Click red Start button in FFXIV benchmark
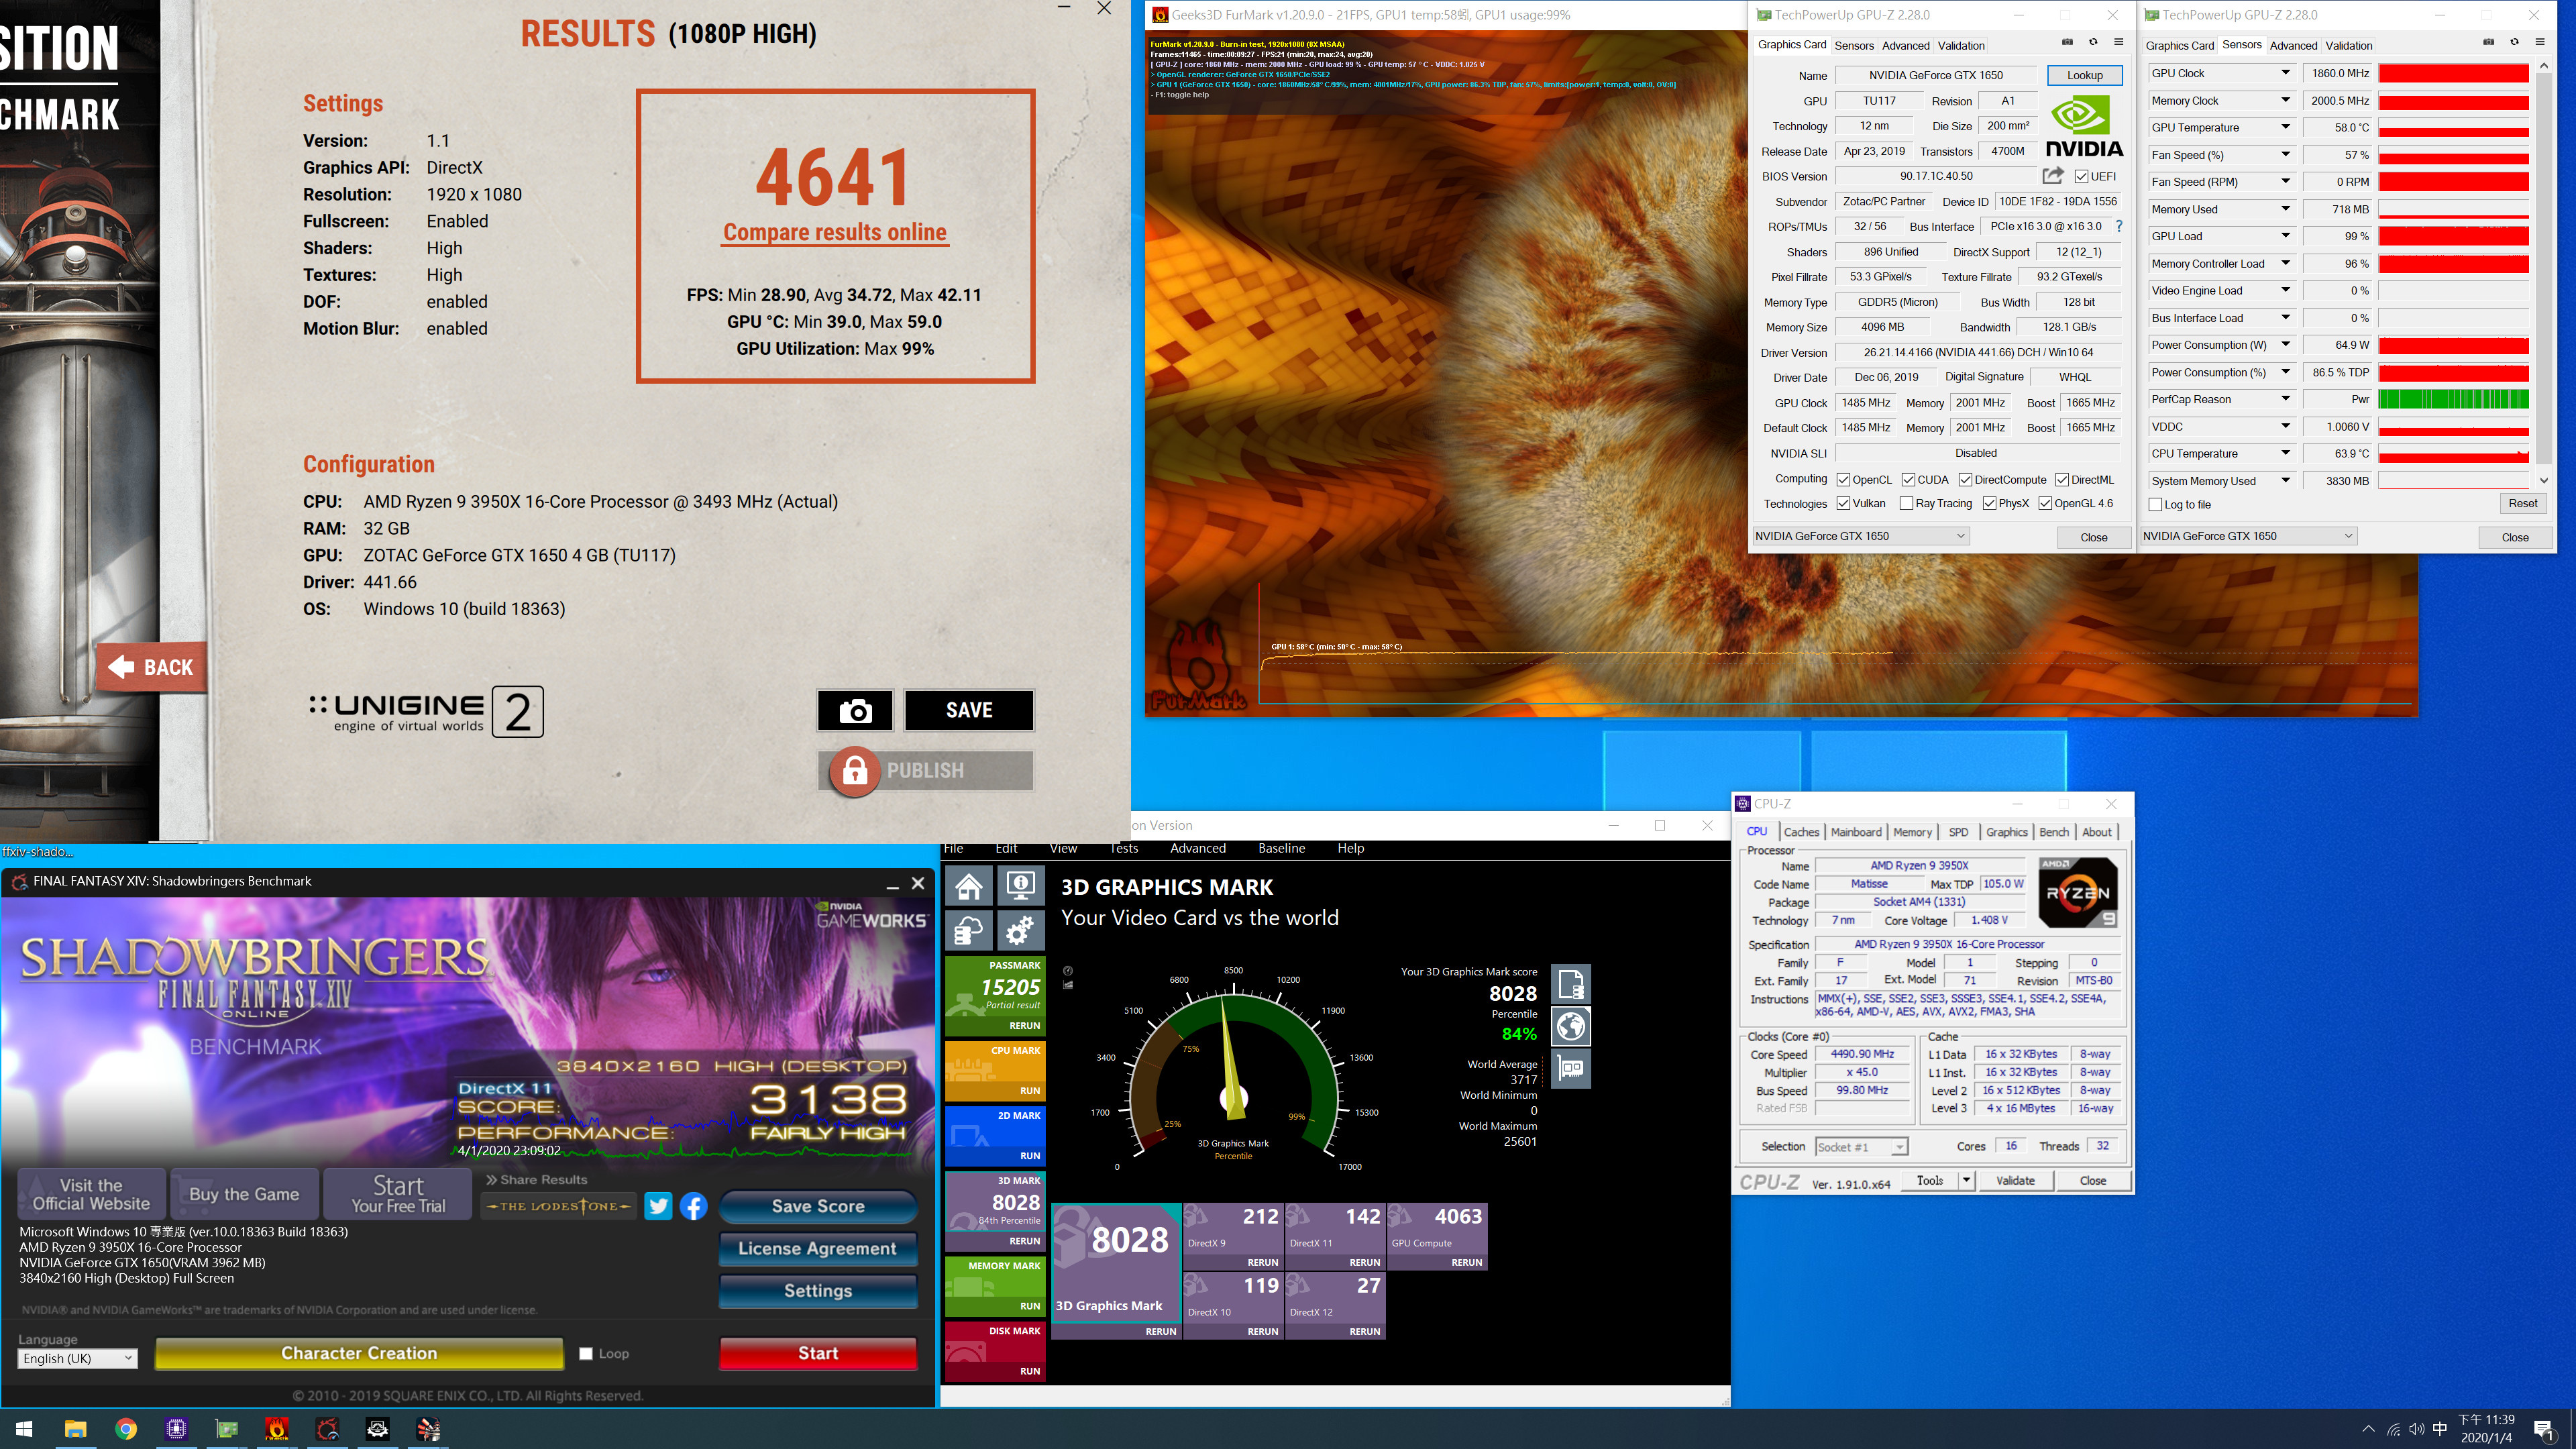This screenshot has width=2576, height=1449. pos(818,1353)
